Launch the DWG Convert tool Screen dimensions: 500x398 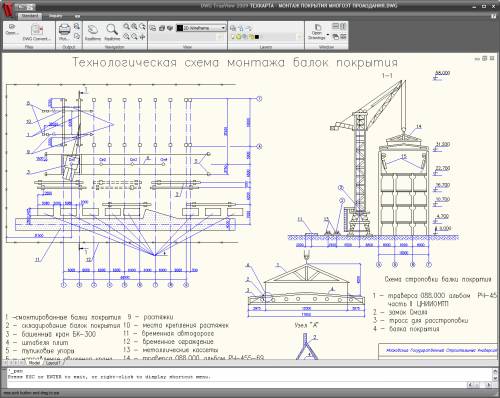tap(37, 29)
